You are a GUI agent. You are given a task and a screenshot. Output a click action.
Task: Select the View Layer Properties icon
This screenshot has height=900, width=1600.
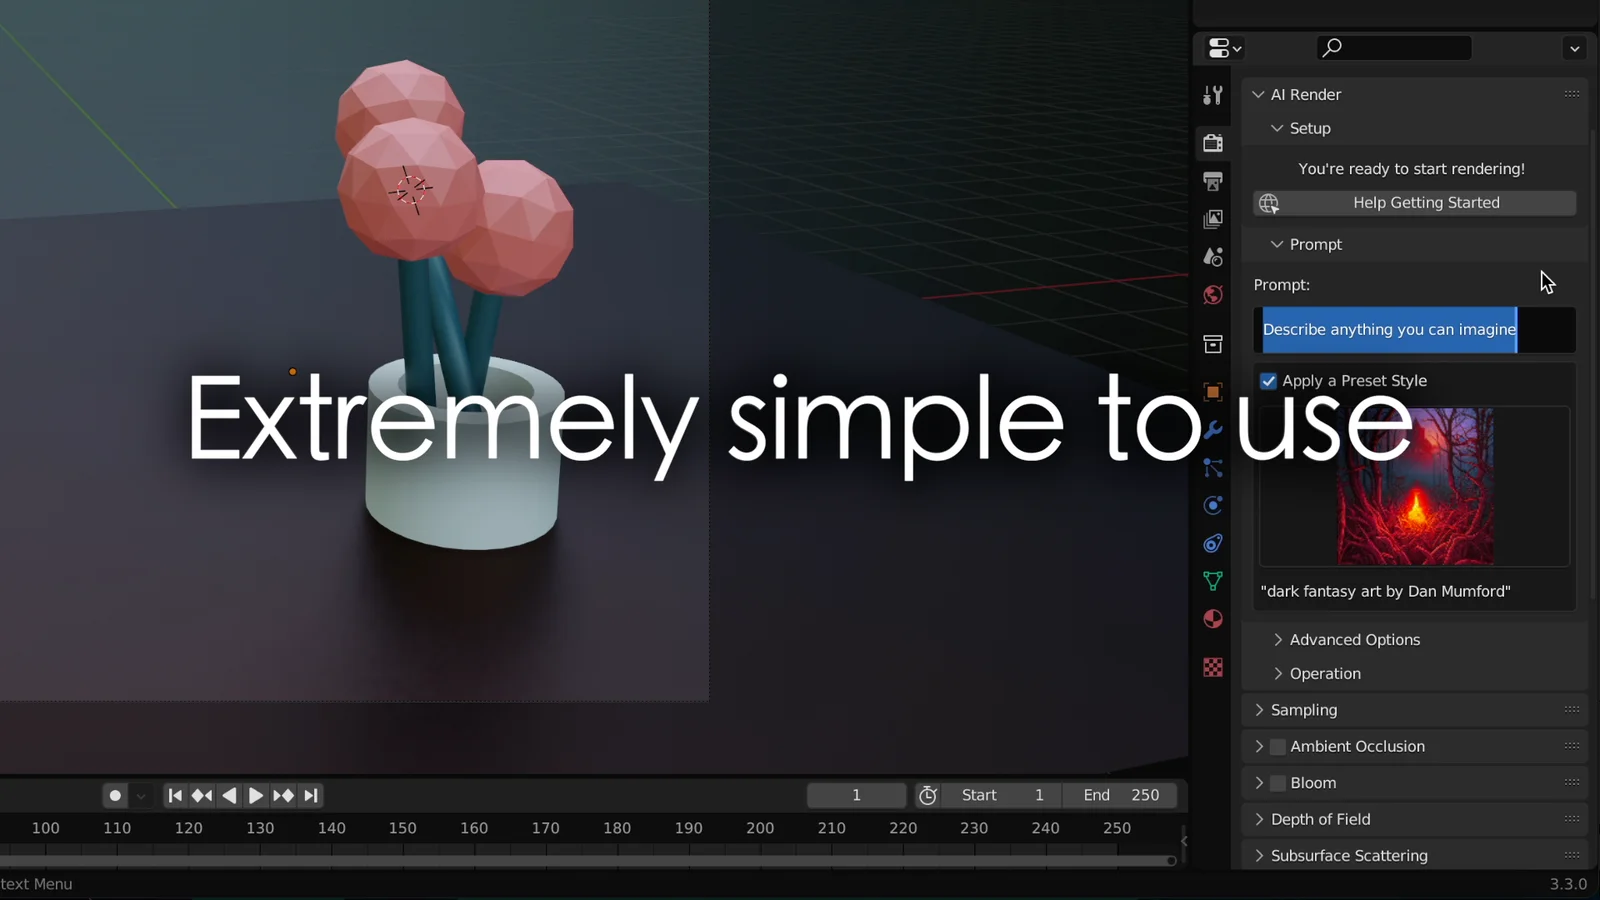[x=1213, y=219]
